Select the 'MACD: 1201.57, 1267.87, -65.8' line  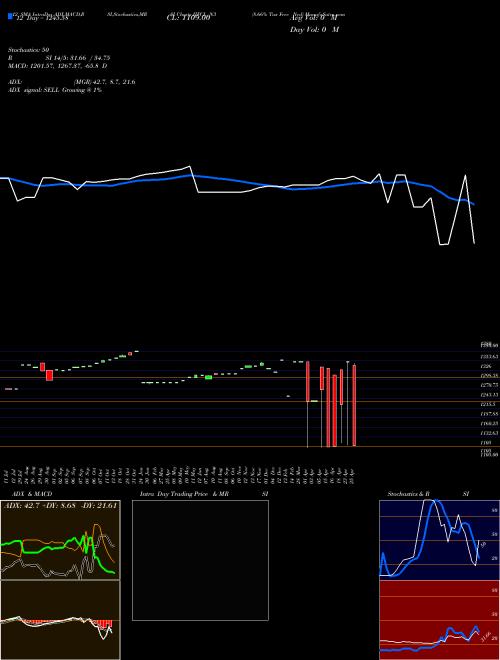(x=57, y=66)
